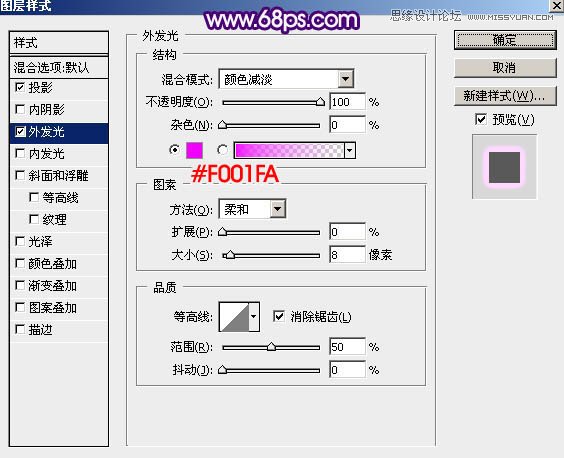The width and height of the screenshot is (564, 458).
Task: Confirm with the 确定 button
Action: pos(505,40)
